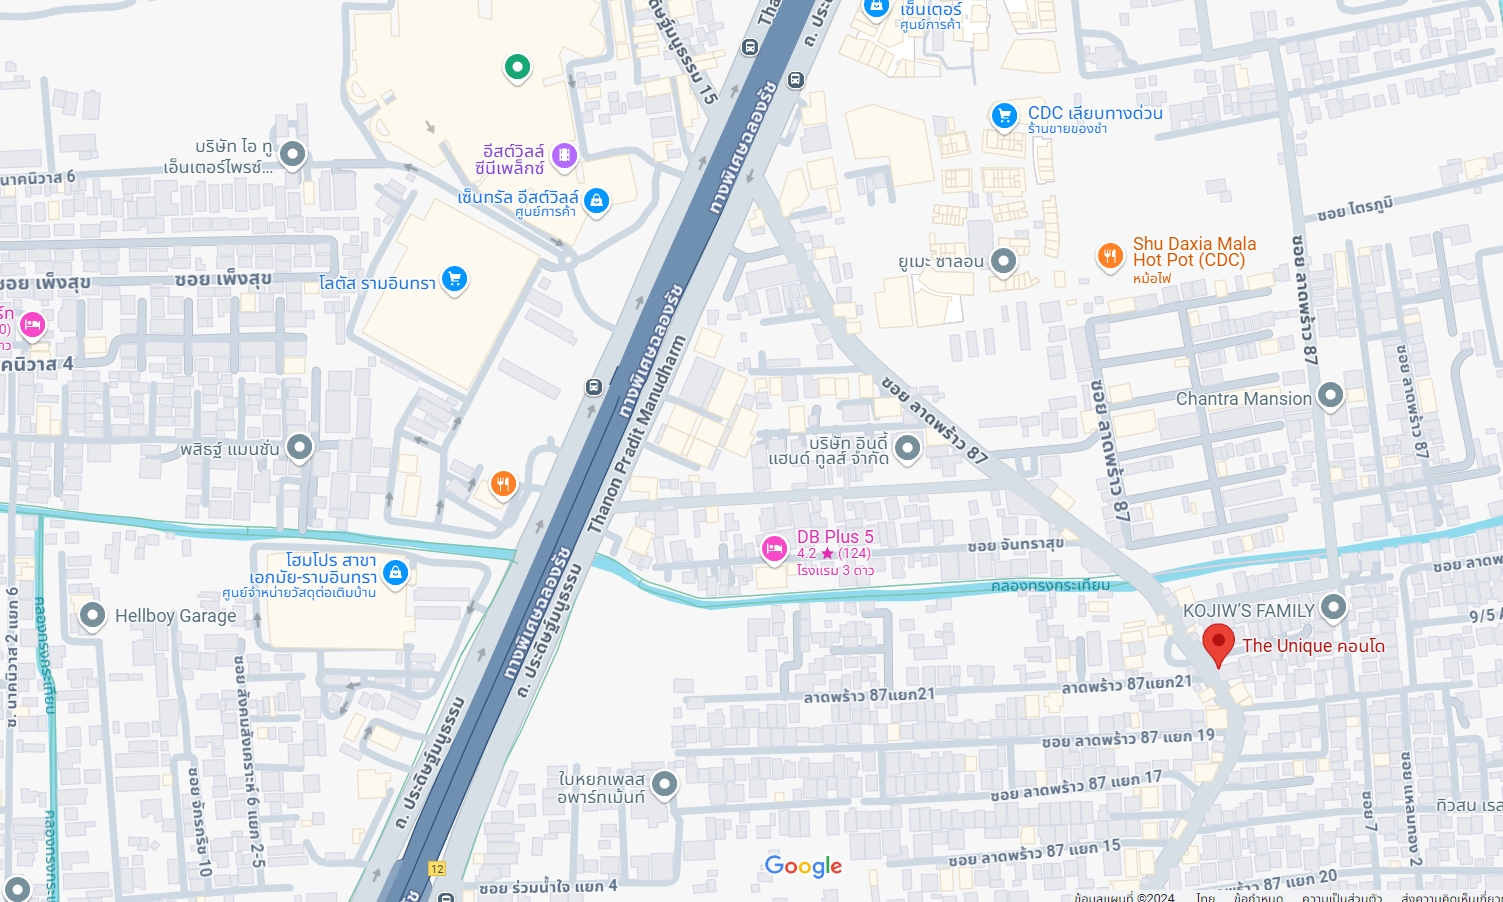1503x902 pixels.
Task: Click the purple EastVille Cineplex movie icon
Action: pos(564,155)
